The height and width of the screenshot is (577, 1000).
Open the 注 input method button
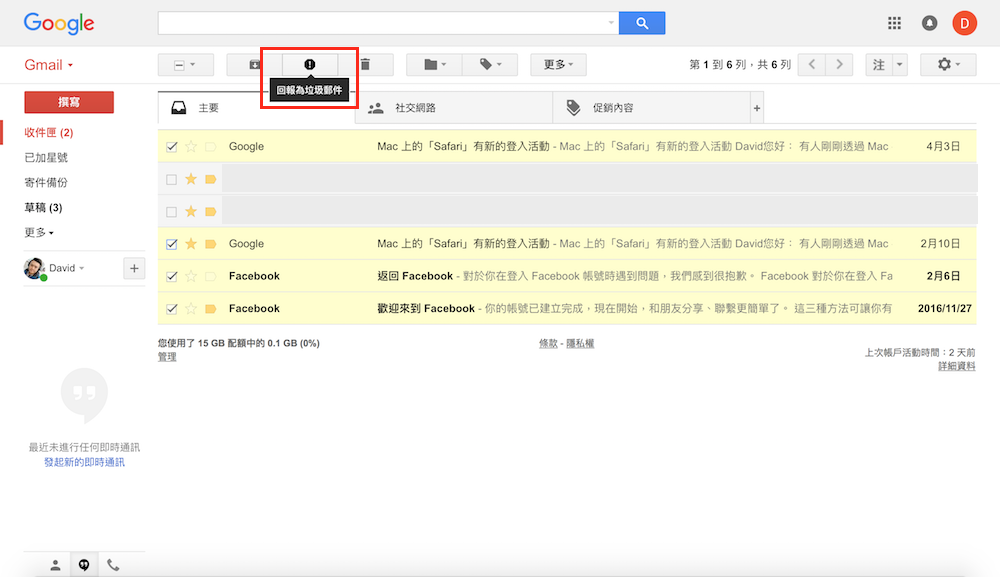click(x=879, y=64)
